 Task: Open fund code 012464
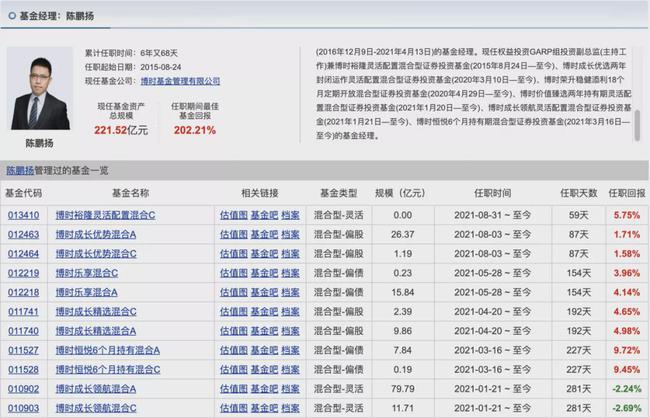tap(24, 253)
